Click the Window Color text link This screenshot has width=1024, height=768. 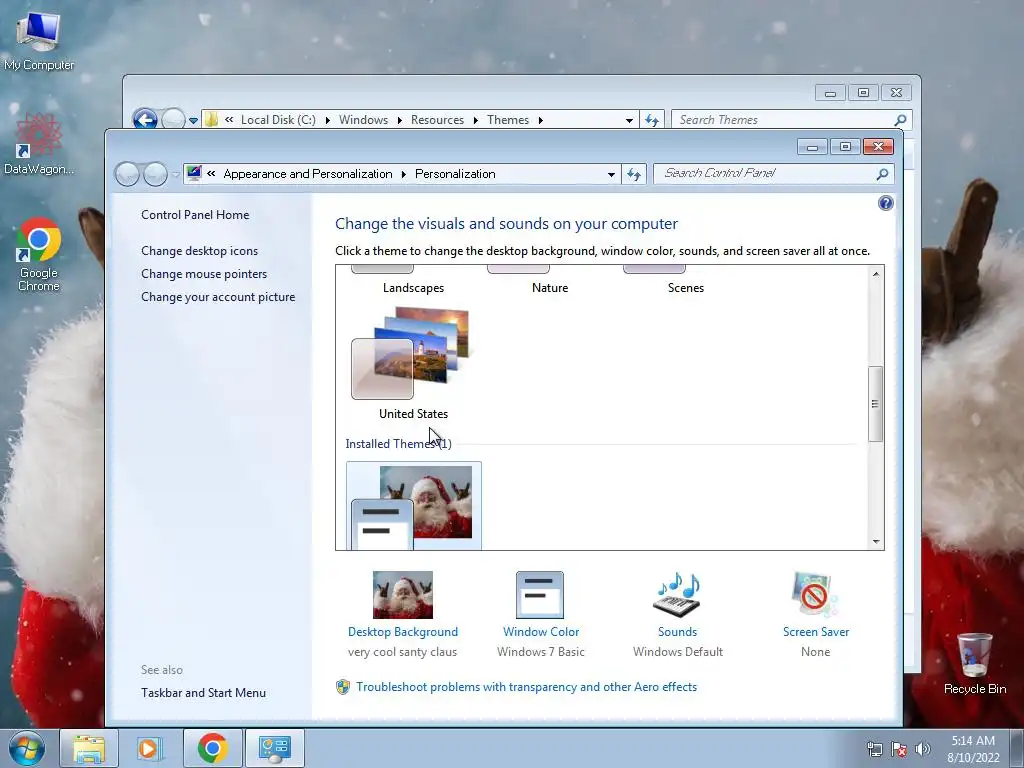click(541, 632)
